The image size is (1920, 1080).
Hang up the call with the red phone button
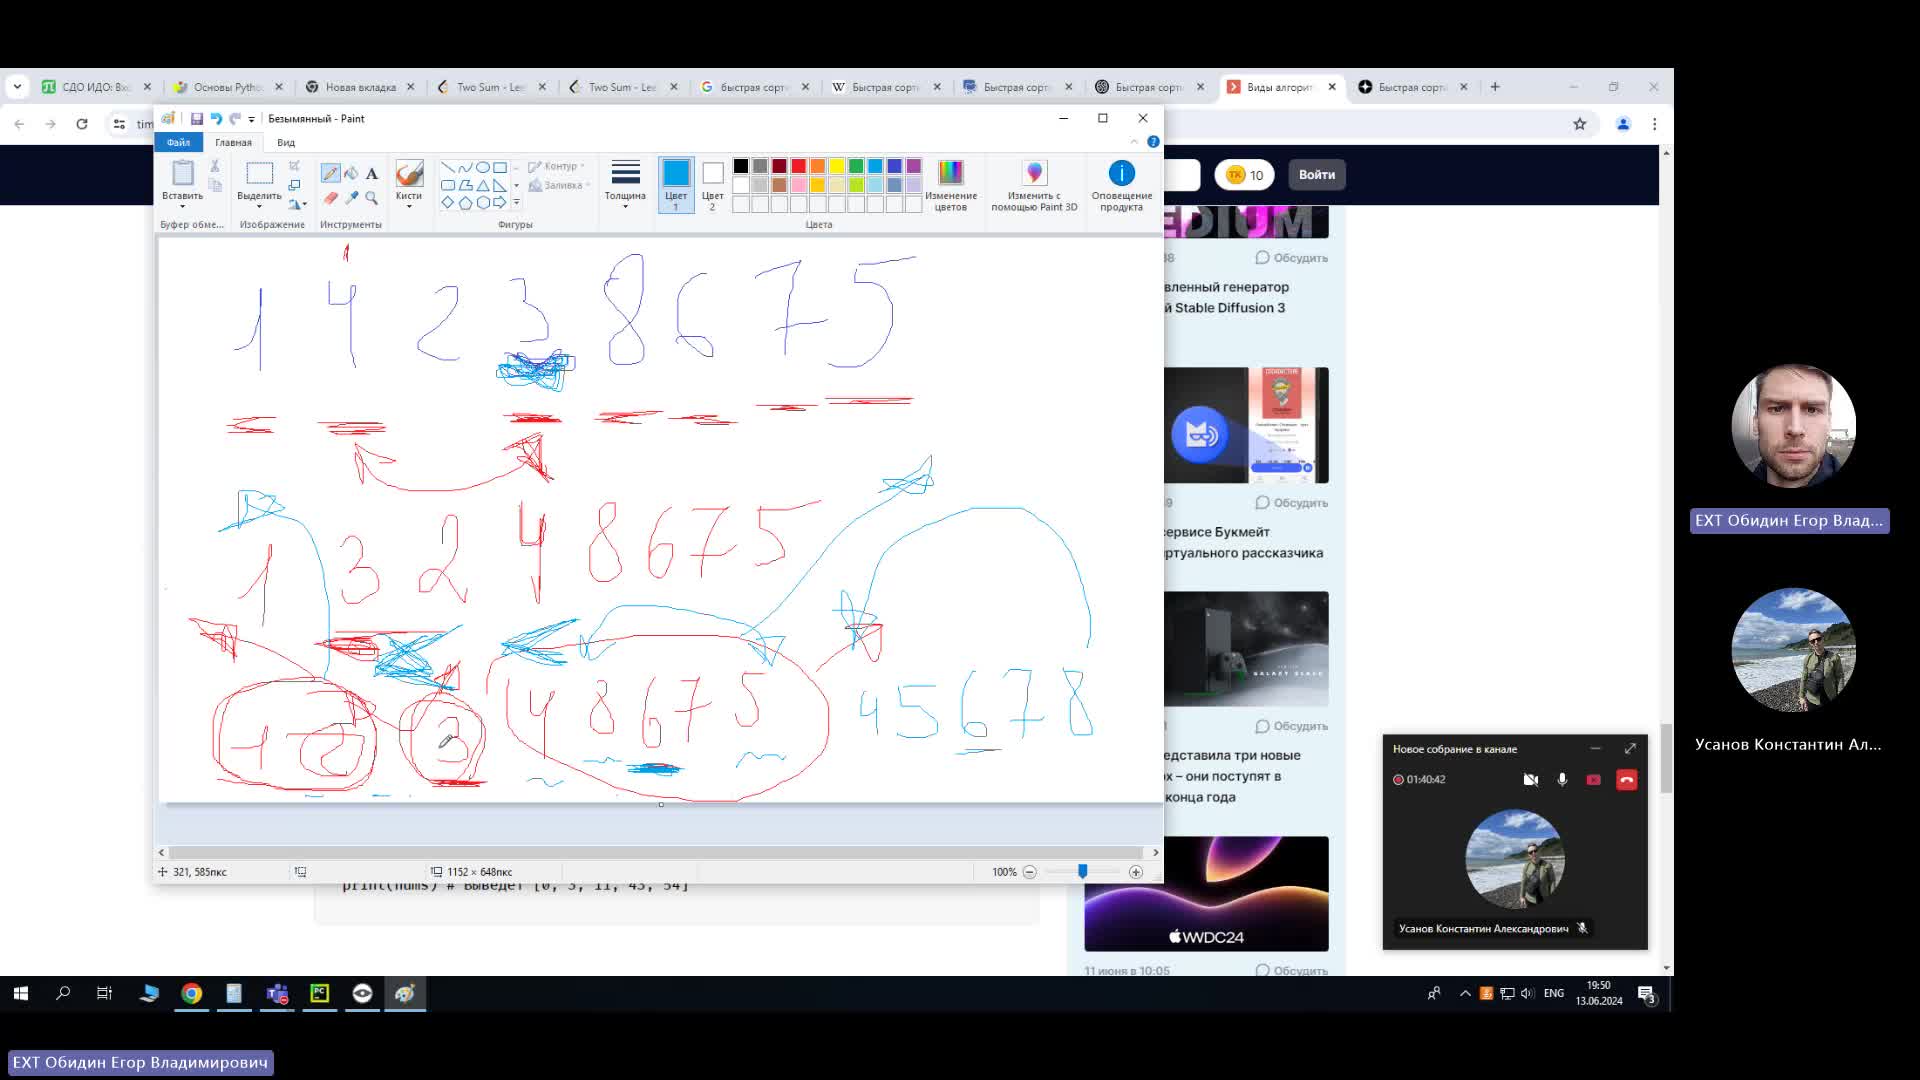pyautogui.click(x=1627, y=780)
